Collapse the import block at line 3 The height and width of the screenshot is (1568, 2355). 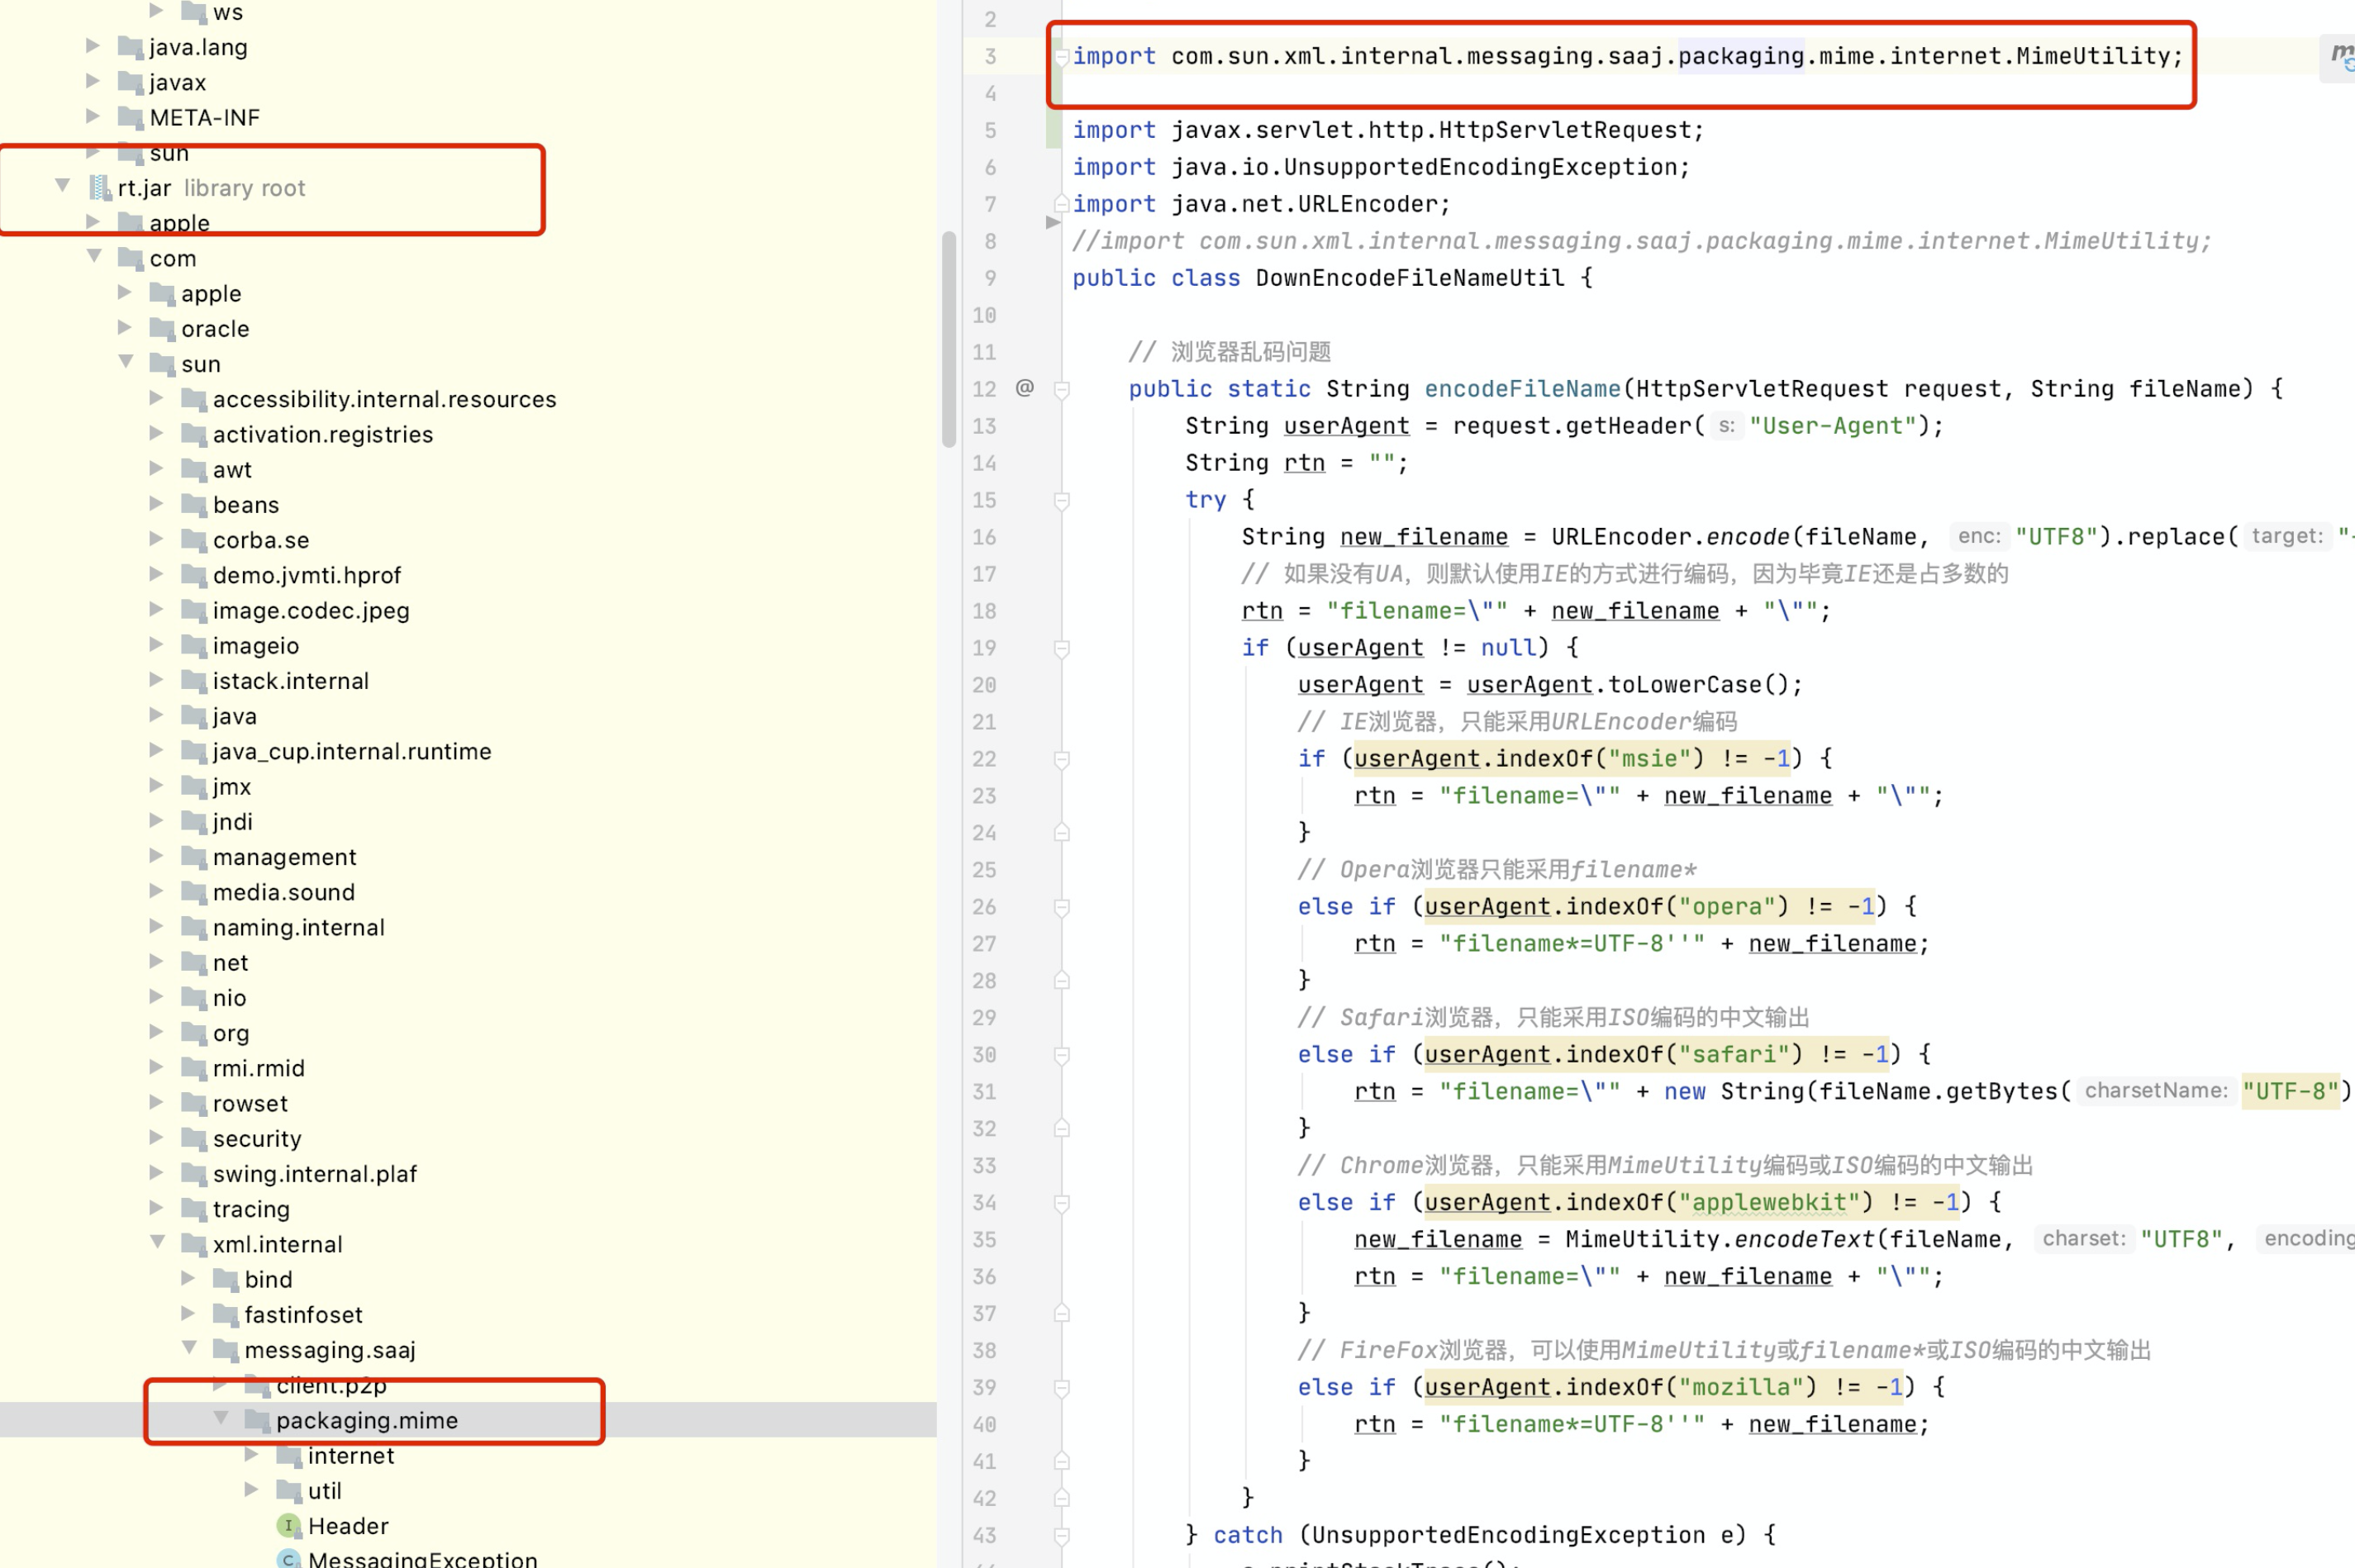(1062, 56)
